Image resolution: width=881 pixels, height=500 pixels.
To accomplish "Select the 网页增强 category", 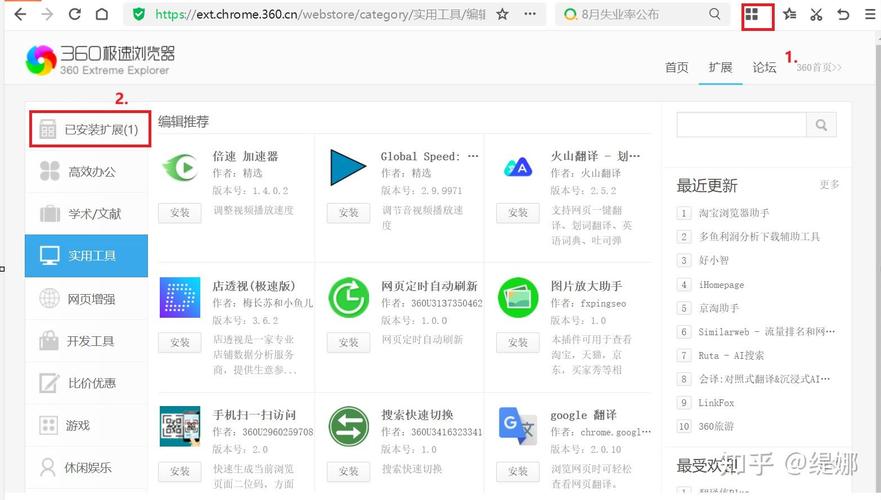I will point(87,298).
